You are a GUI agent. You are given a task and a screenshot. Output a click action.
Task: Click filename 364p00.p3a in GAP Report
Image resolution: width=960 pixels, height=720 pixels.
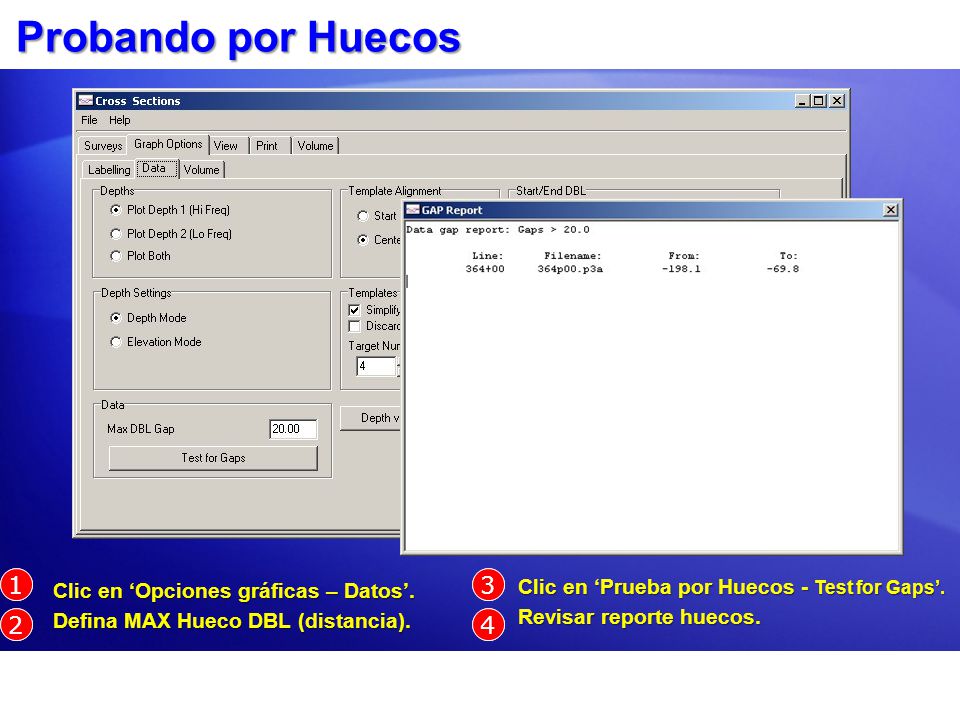pos(570,269)
